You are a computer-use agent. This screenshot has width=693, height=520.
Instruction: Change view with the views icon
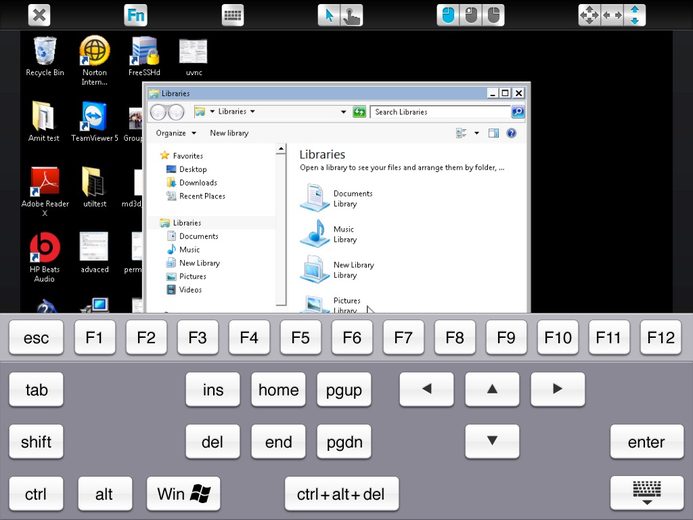pos(461,133)
